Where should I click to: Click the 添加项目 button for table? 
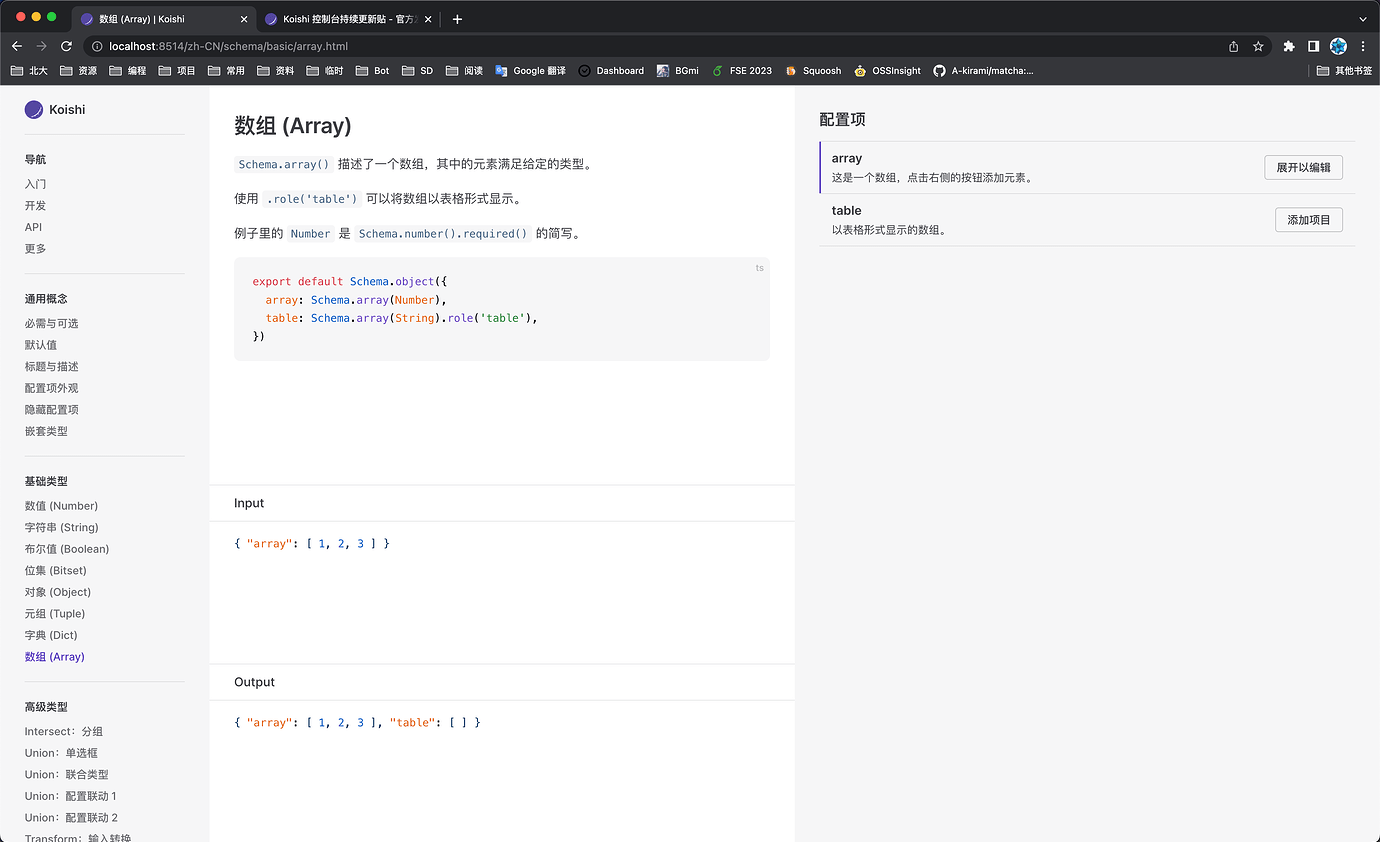(1308, 220)
